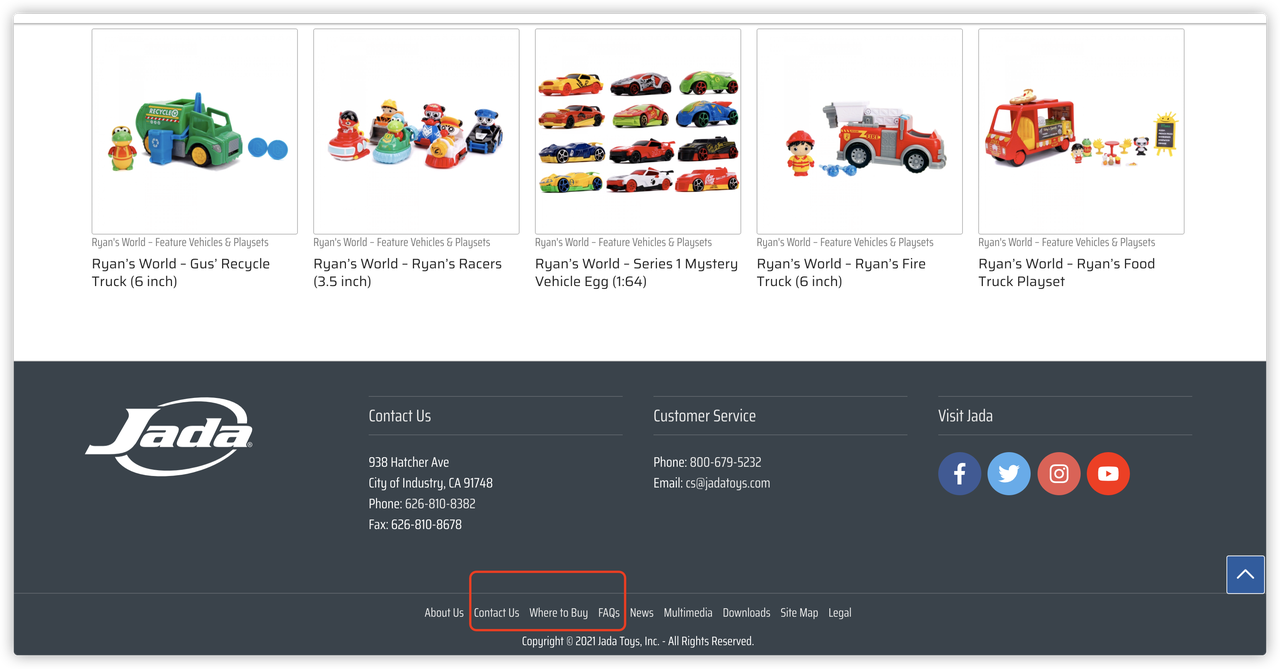Screen dimensions: 1280x669
Task: Open Ryan's Fire Truck (6 inch) title
Action: coord(841,273)
